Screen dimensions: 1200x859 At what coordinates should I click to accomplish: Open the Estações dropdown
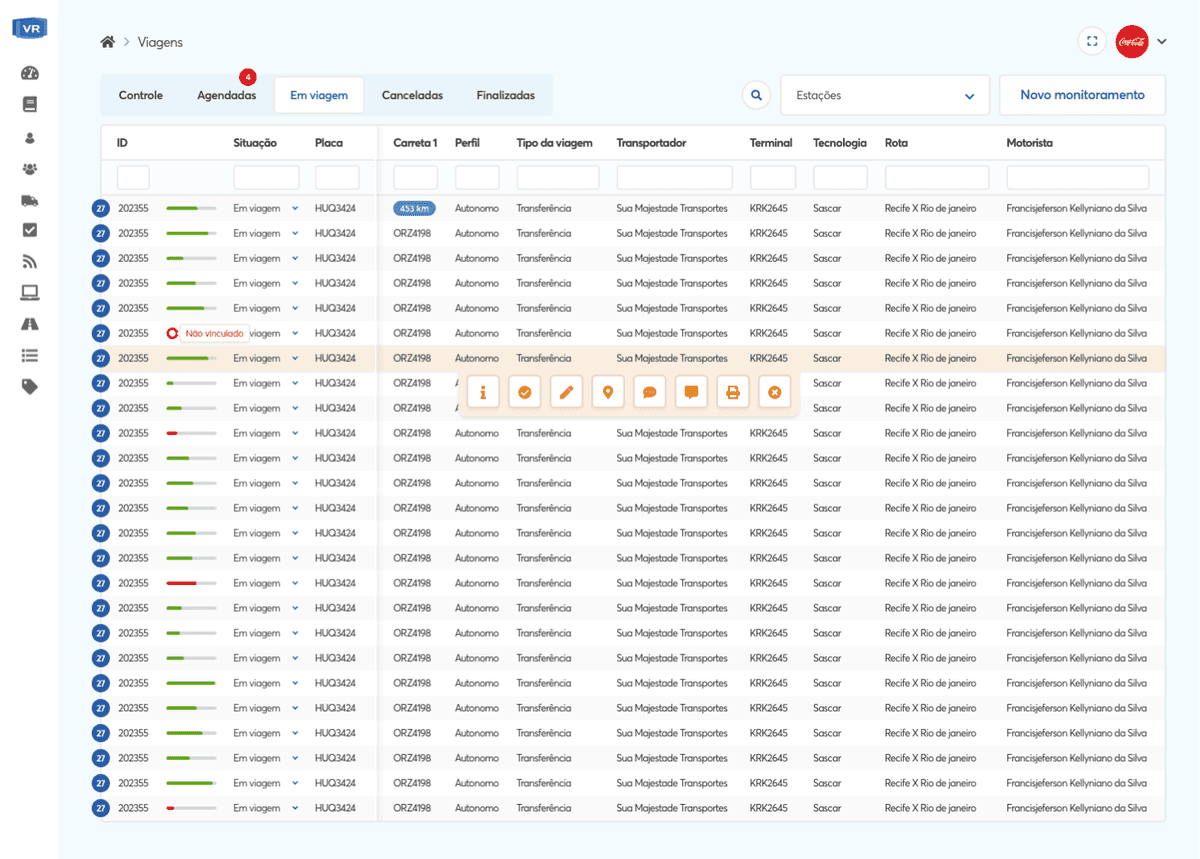(884, 96)
